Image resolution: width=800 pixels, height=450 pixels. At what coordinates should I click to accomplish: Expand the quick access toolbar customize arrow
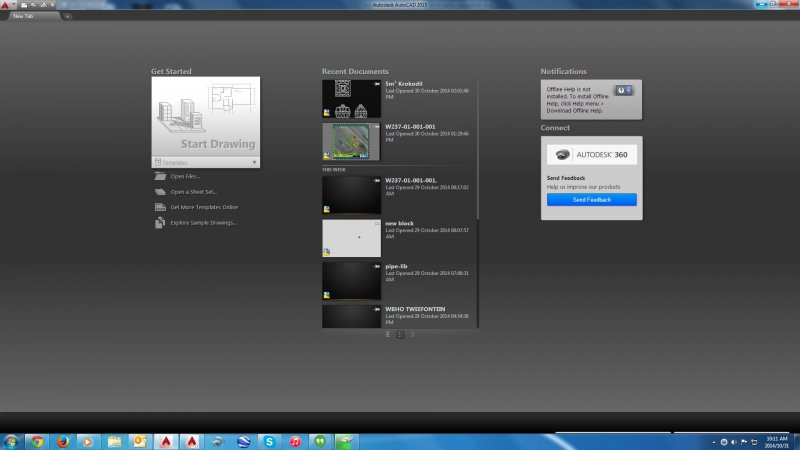[52, 5]
